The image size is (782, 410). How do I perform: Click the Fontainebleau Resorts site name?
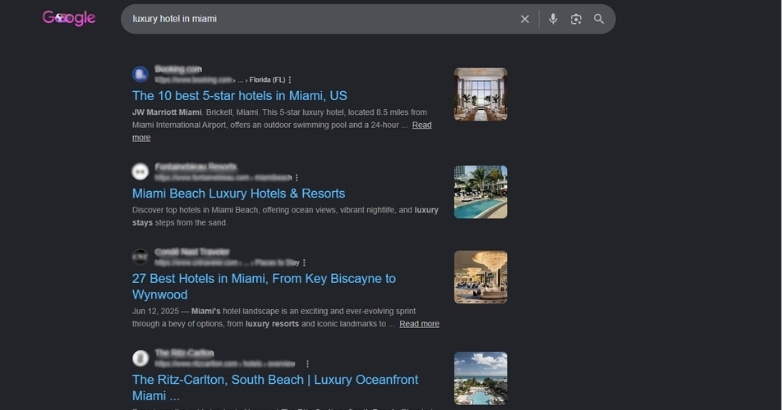pos(196,167)
